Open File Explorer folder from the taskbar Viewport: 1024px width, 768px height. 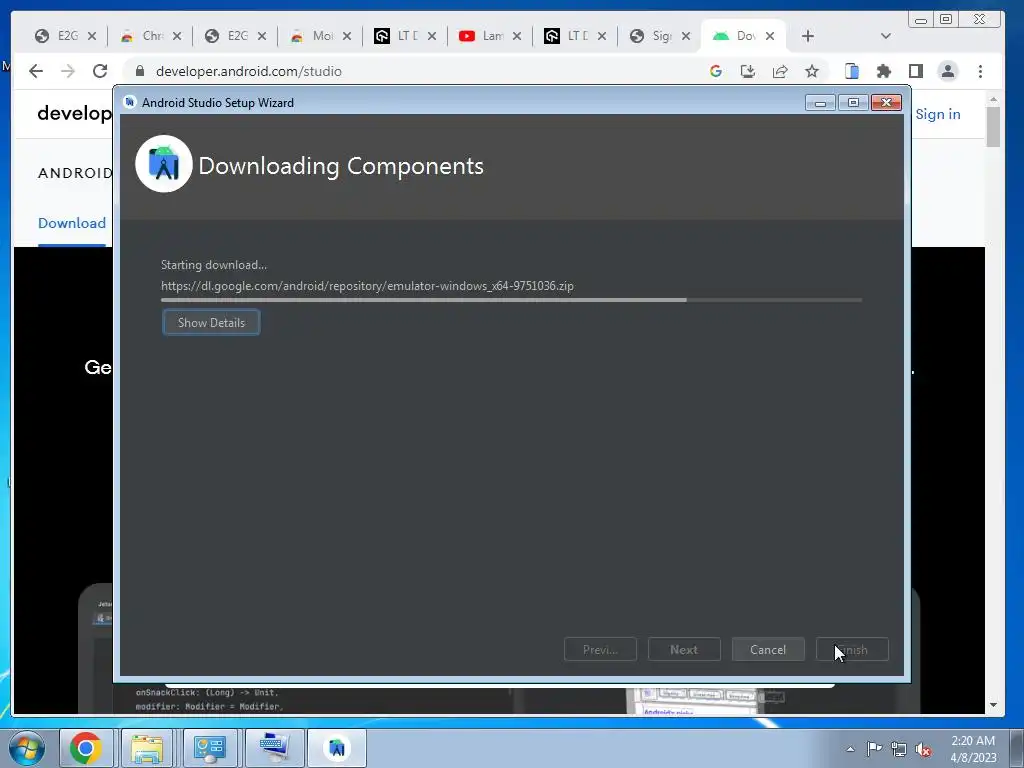point(147,748)
